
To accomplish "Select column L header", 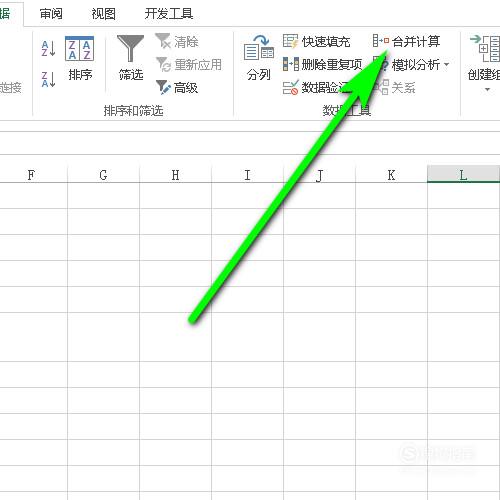I will tap(463, 175).
